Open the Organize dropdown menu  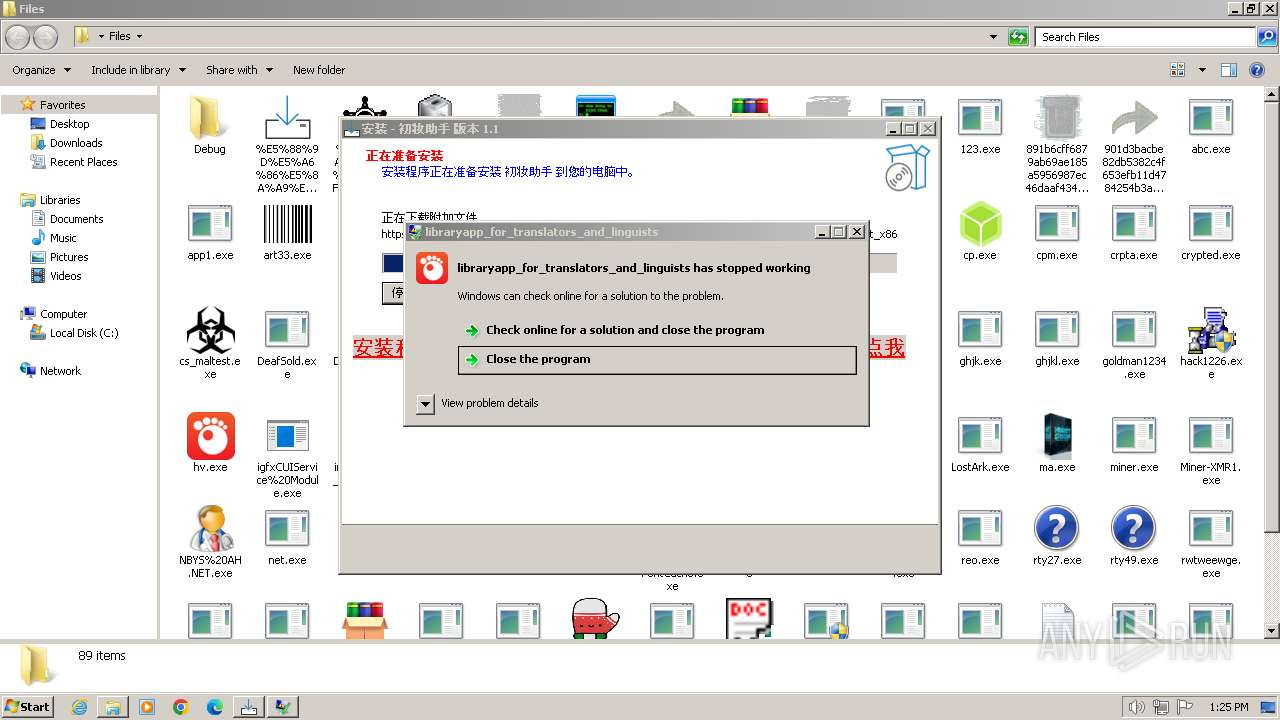click(x=41, y=70)
